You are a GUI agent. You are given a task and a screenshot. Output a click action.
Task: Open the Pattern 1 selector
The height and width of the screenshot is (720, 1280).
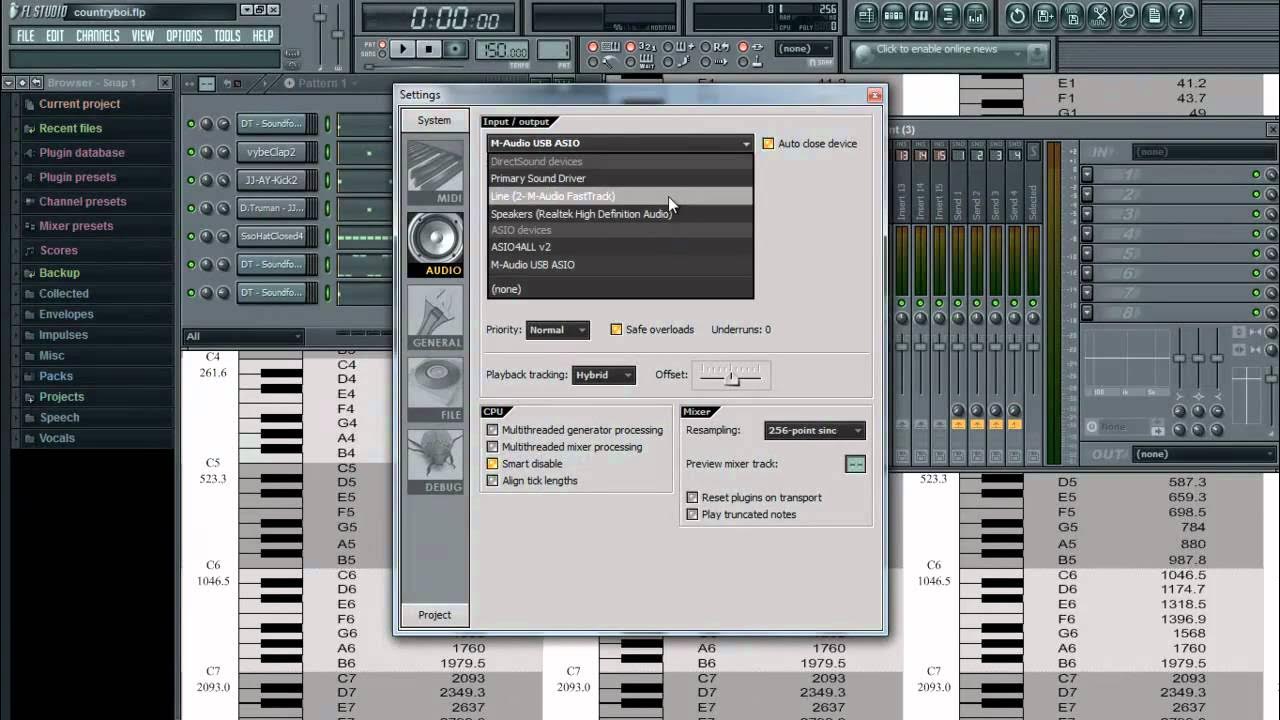[322, 83]
